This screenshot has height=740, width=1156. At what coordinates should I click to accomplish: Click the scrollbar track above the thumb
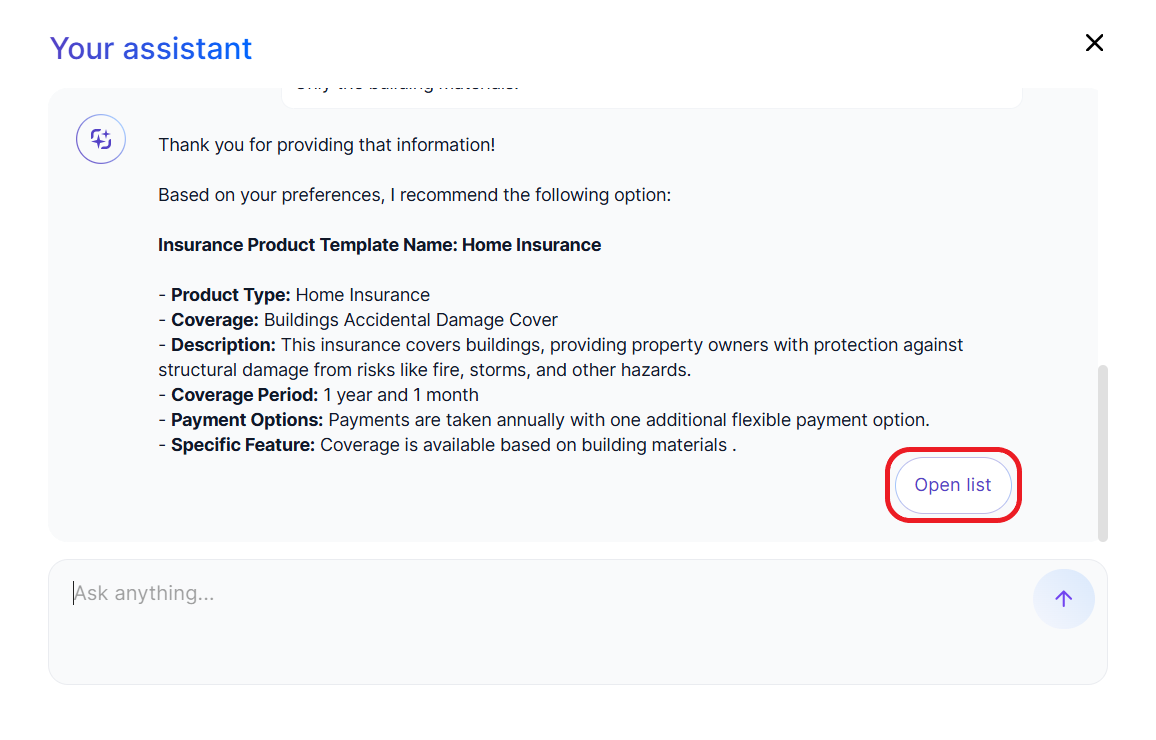coord(1103,220)
